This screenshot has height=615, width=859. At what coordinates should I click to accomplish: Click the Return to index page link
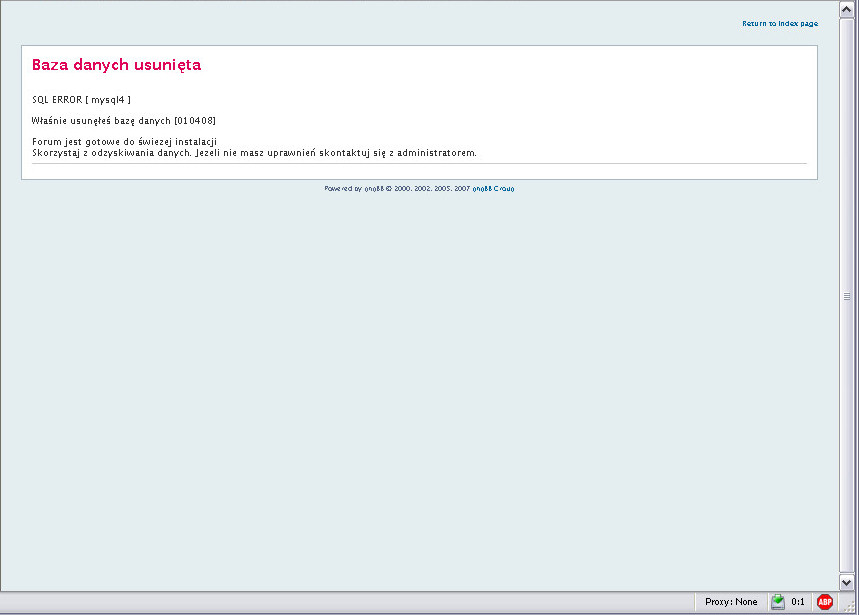(779, 23)
